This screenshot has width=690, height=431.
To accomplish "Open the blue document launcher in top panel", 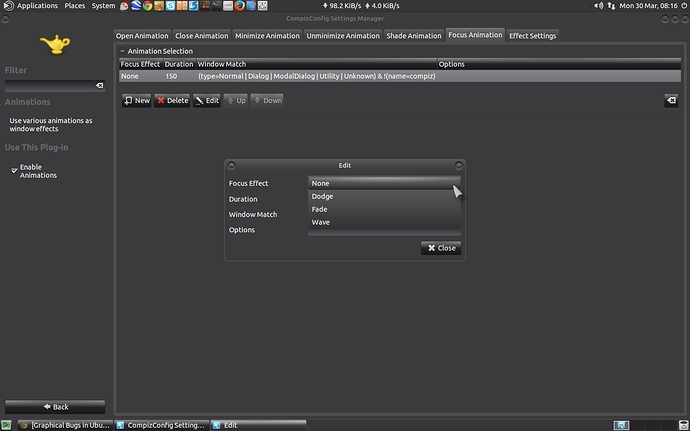I will [251, 6].
